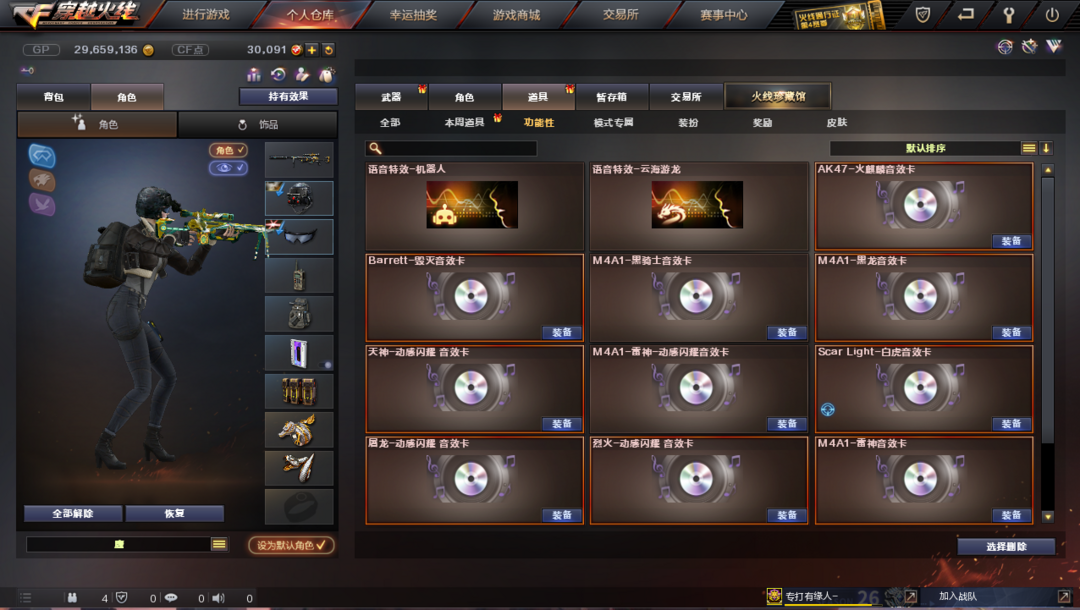
Task: Click the speaker icon in bottom status bar
Action: pos(218,598)
